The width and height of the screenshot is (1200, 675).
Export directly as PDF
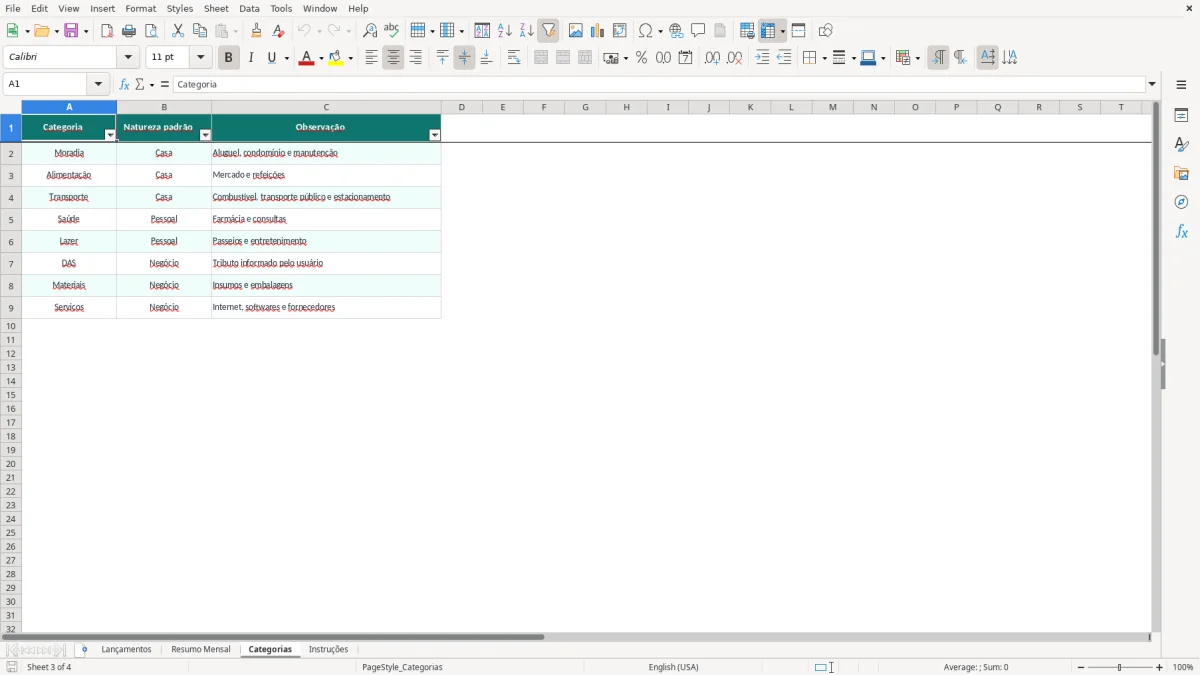(x=107, y=31)
